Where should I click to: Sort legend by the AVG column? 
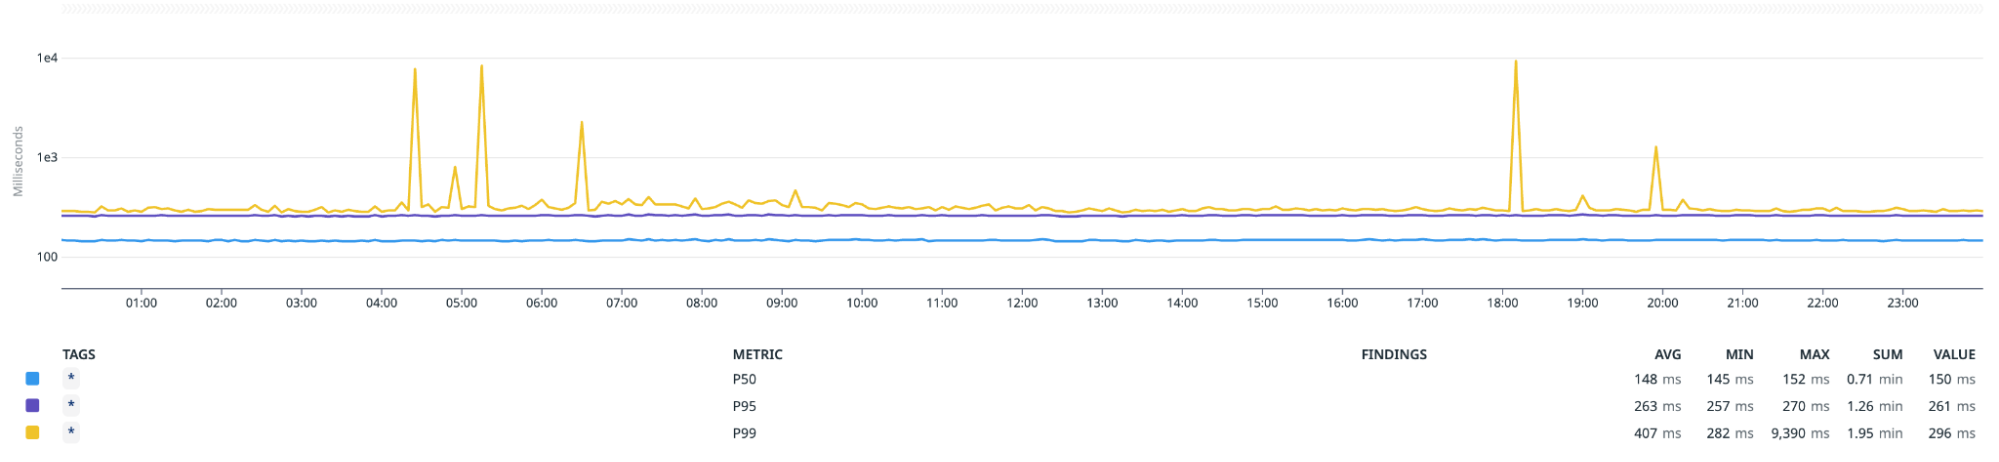click(x=1667, y=355)
